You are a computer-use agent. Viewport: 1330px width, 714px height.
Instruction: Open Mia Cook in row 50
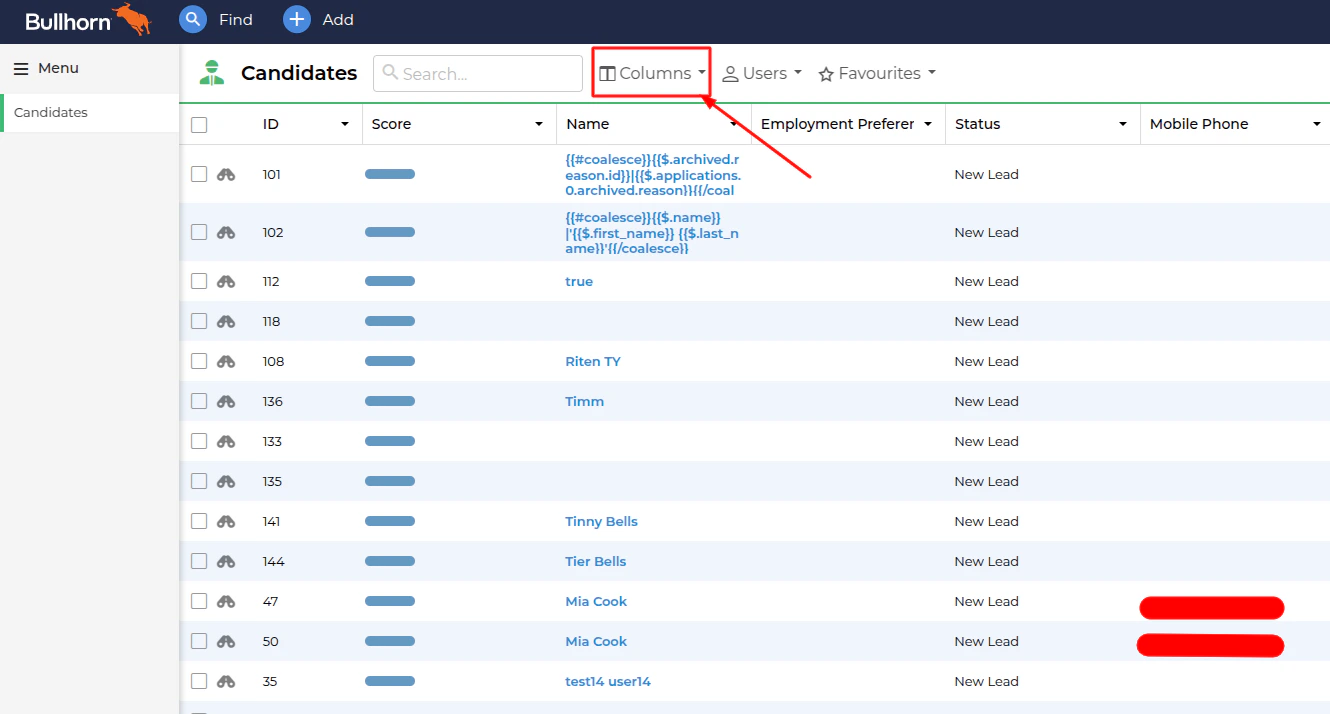click(x=596, y=641)
